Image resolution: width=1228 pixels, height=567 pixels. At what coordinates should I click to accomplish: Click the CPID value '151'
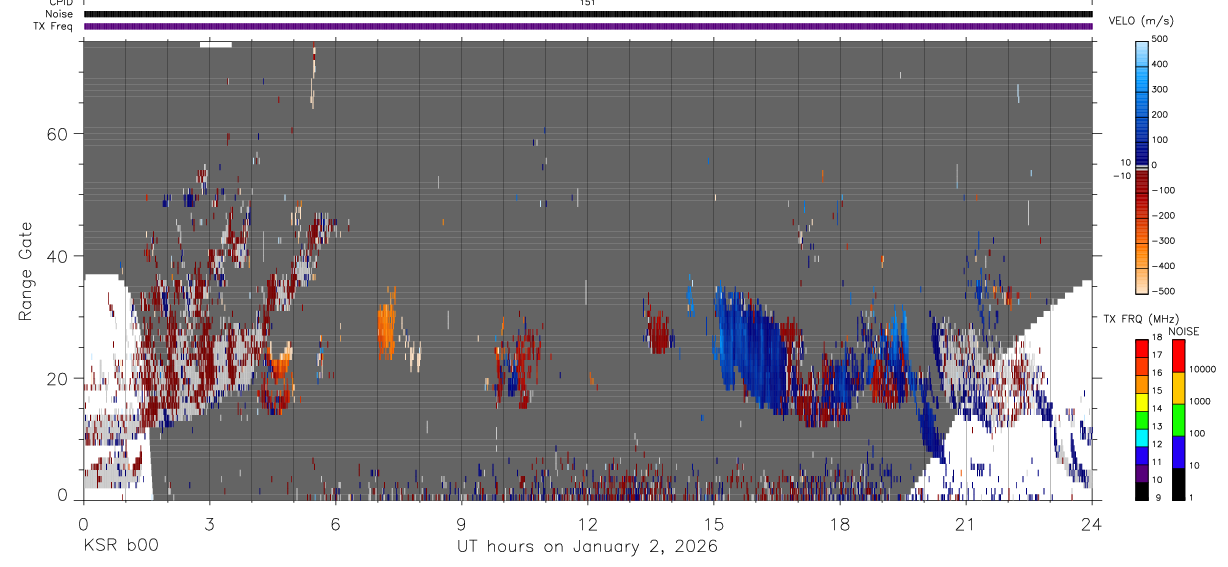click(x=587, y=3)
